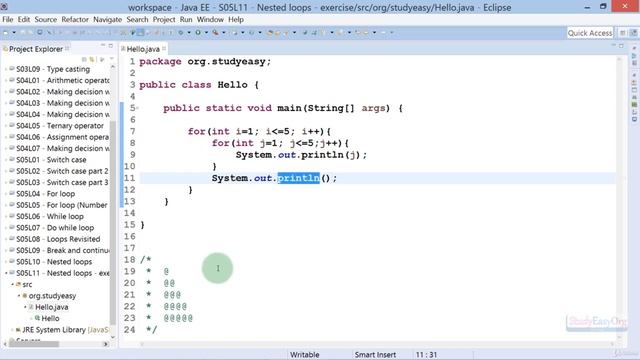The image size is (640, 360).
Task: Click Project Explorer horizontal scrollbar thumb
Action: coord(34,344)
